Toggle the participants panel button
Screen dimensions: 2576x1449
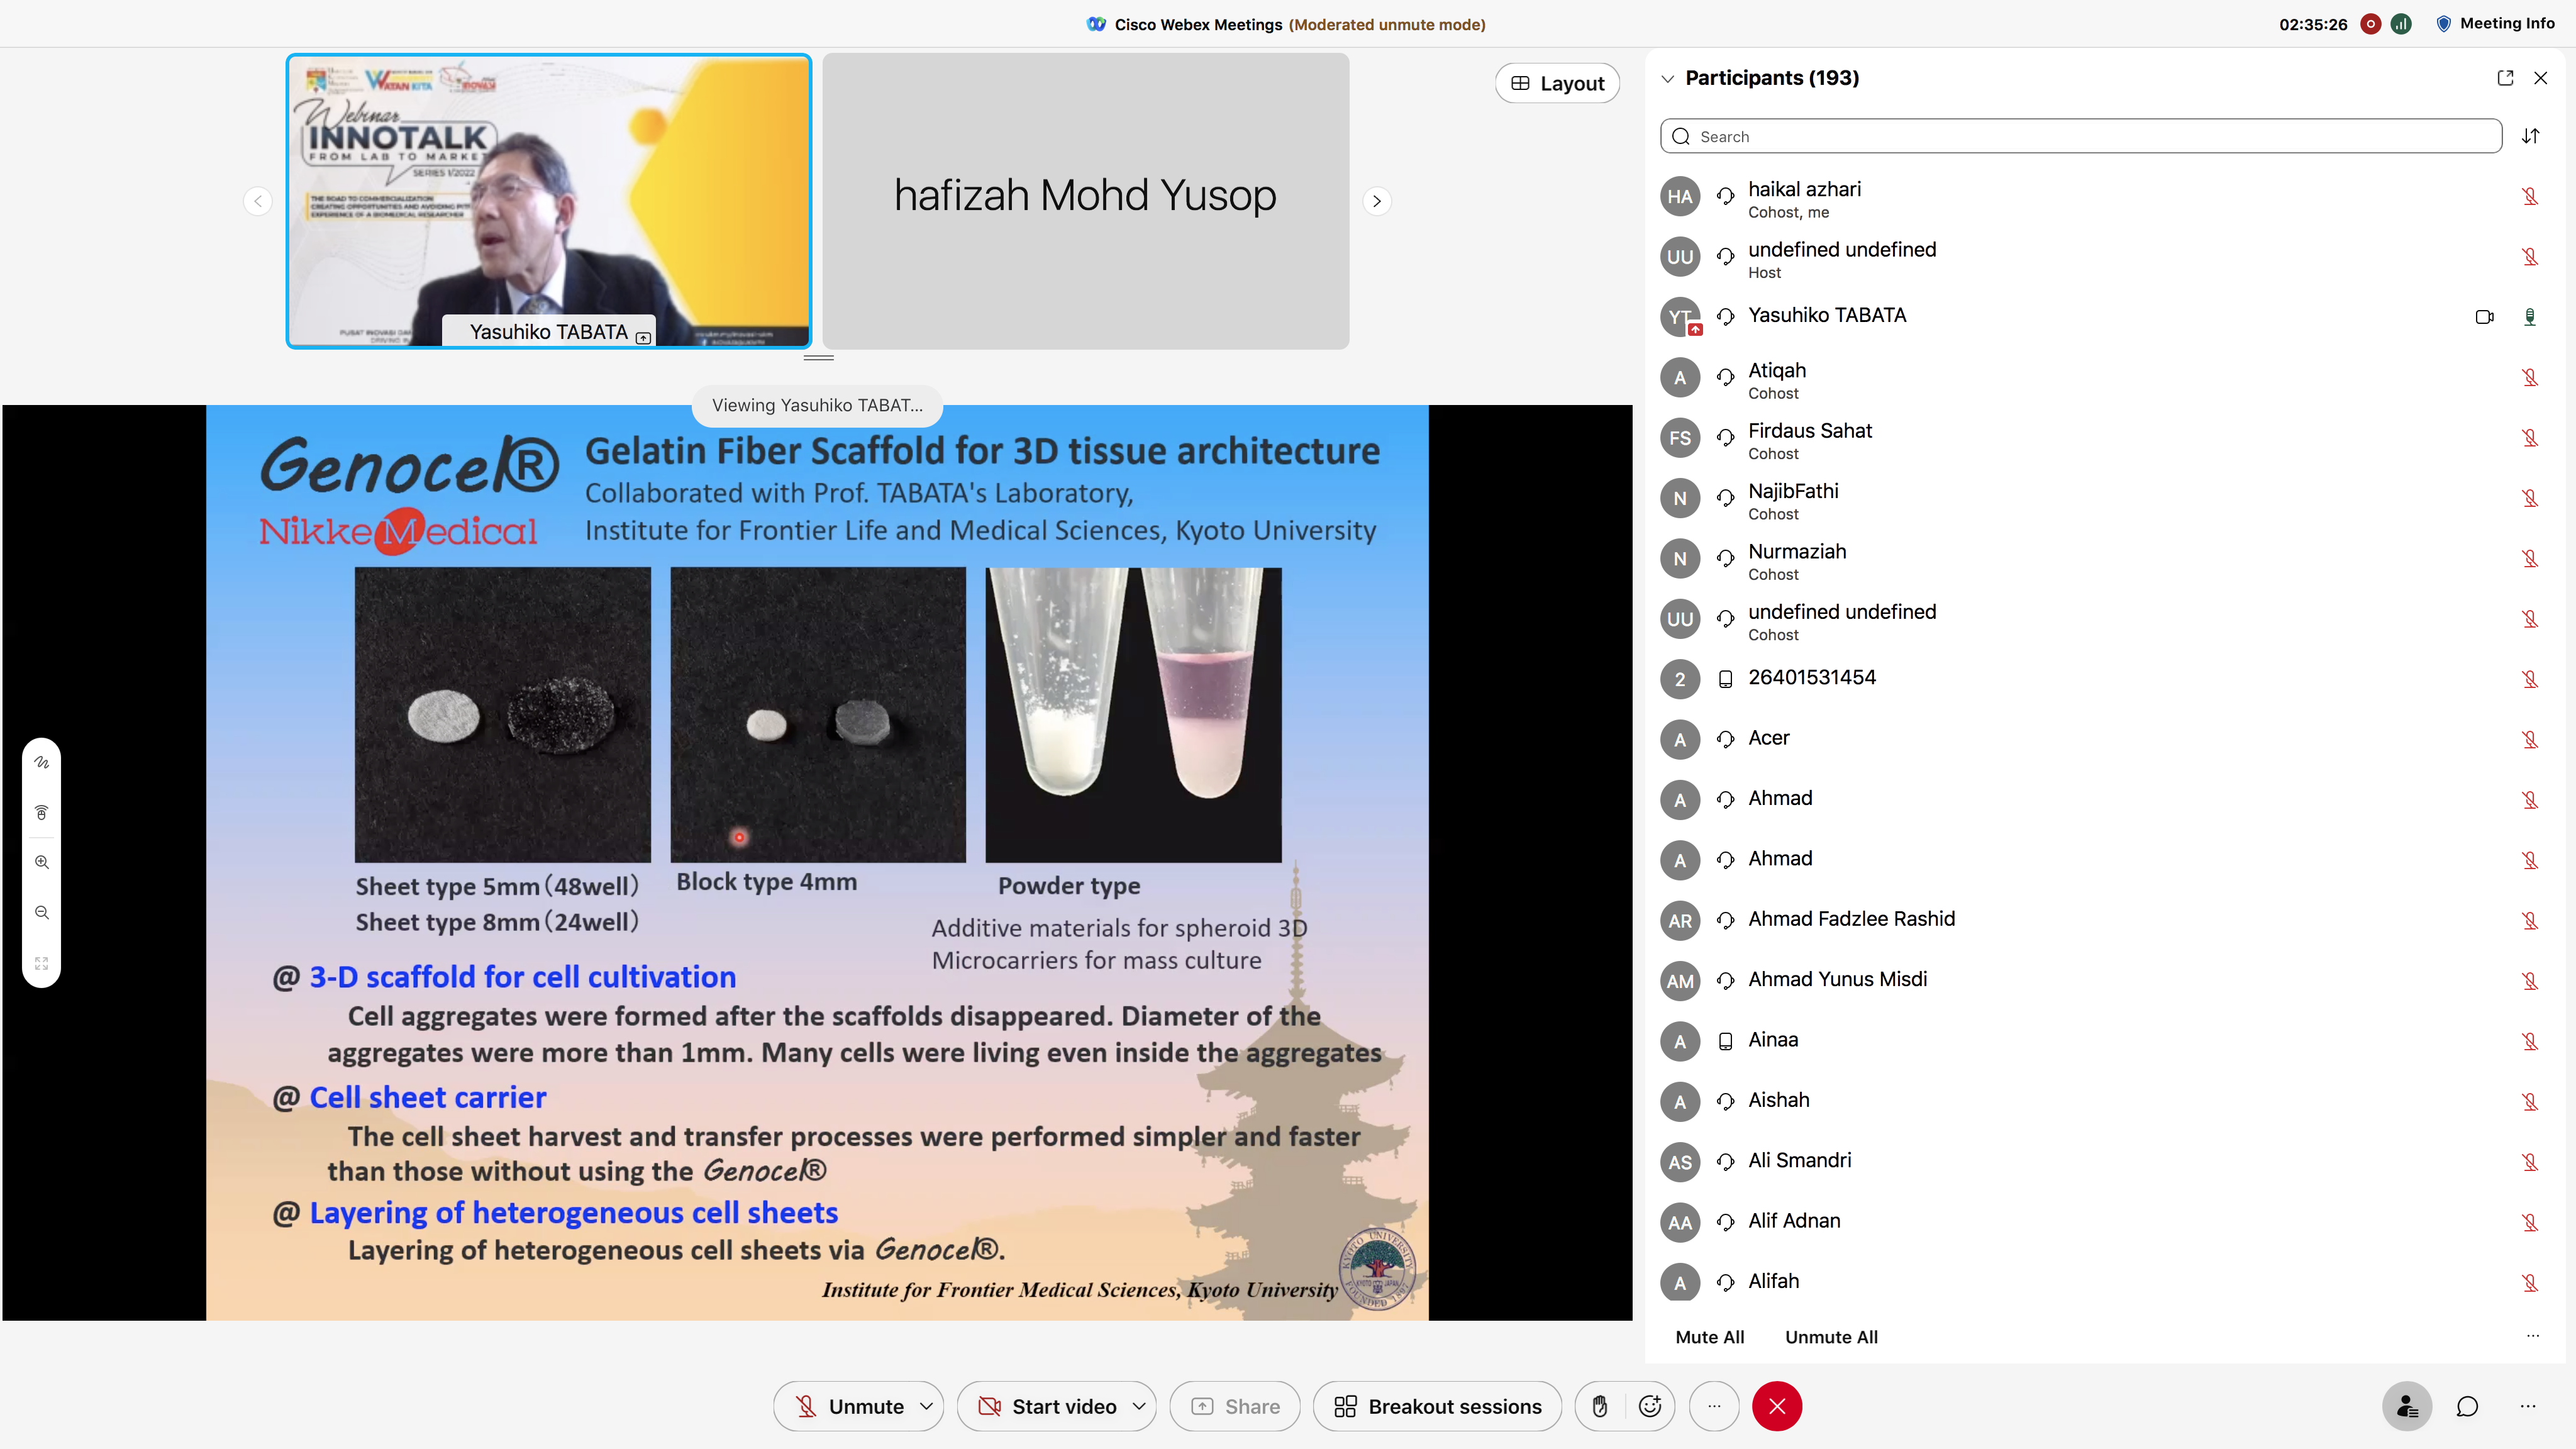[x=2407, y=1406]
